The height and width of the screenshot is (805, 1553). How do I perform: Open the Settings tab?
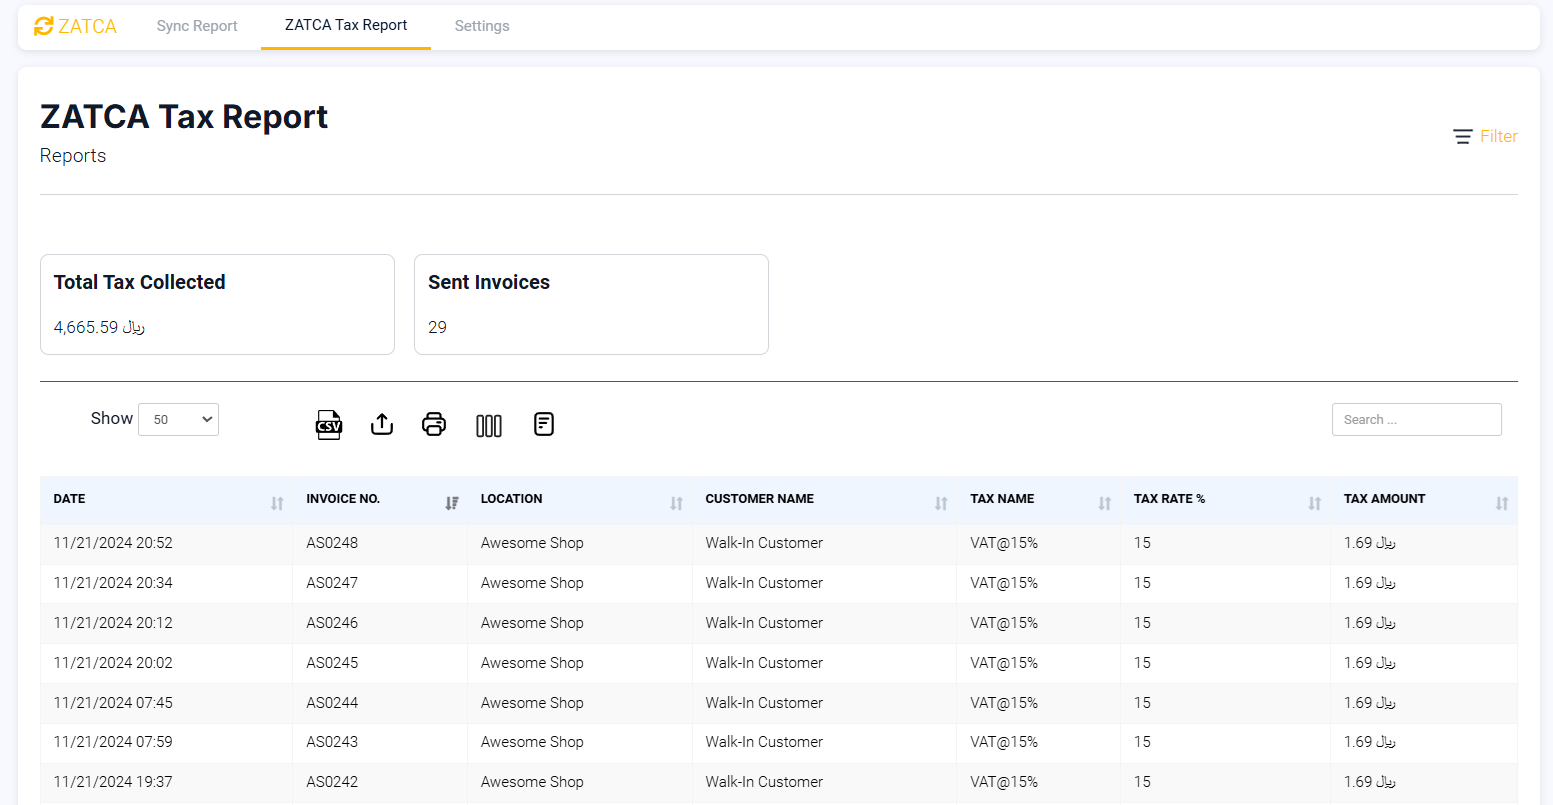[481, 25]
